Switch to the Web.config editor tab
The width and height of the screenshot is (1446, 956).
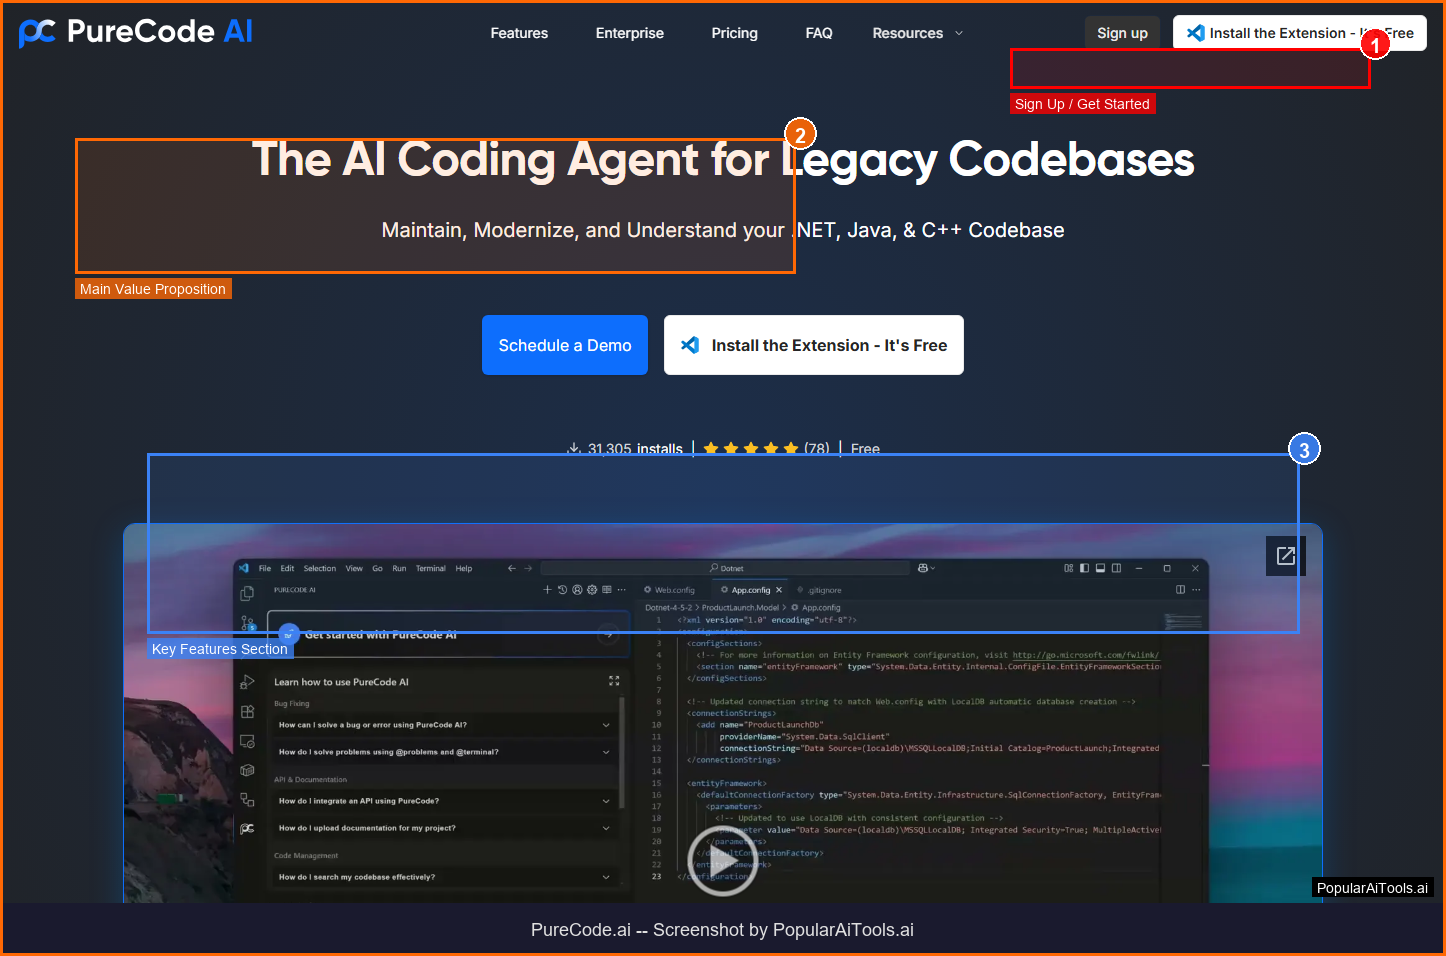point(670,590)
